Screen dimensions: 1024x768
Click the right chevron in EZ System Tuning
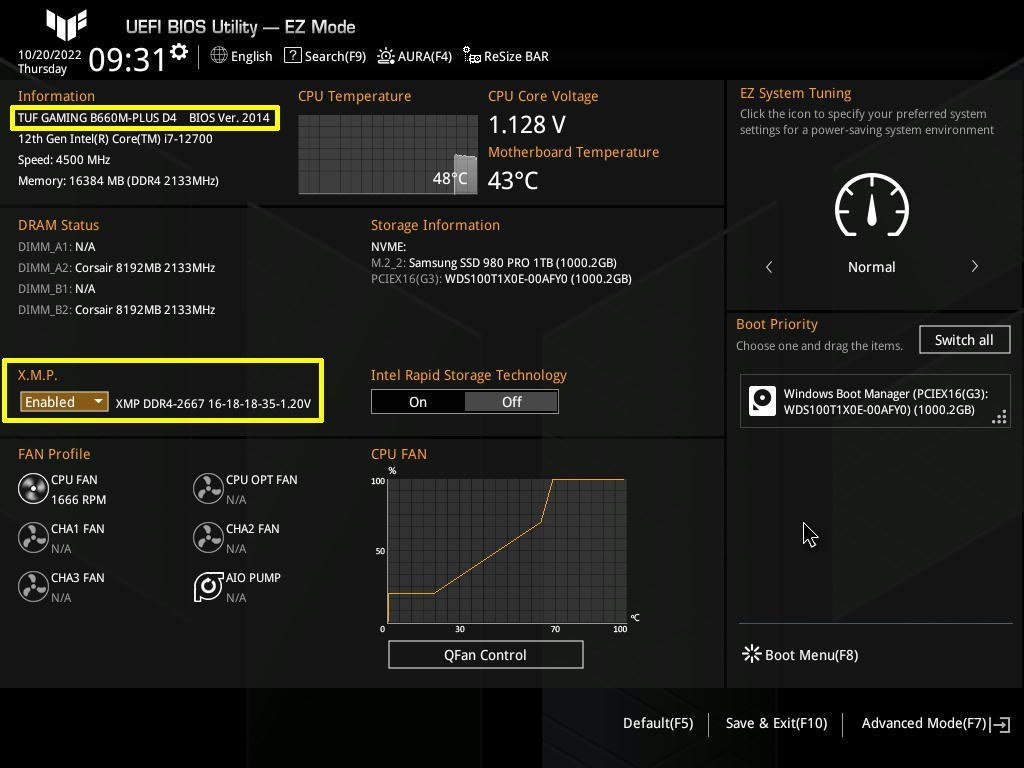(x=974, y=266)
